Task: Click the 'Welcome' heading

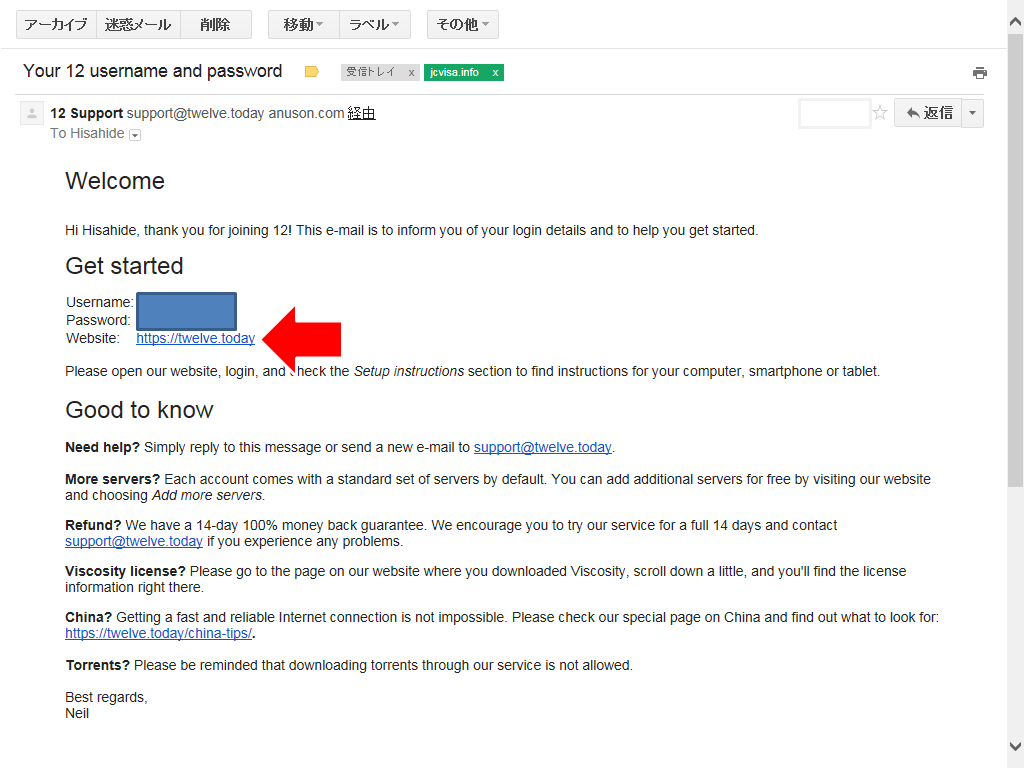Action: point(115,181)
